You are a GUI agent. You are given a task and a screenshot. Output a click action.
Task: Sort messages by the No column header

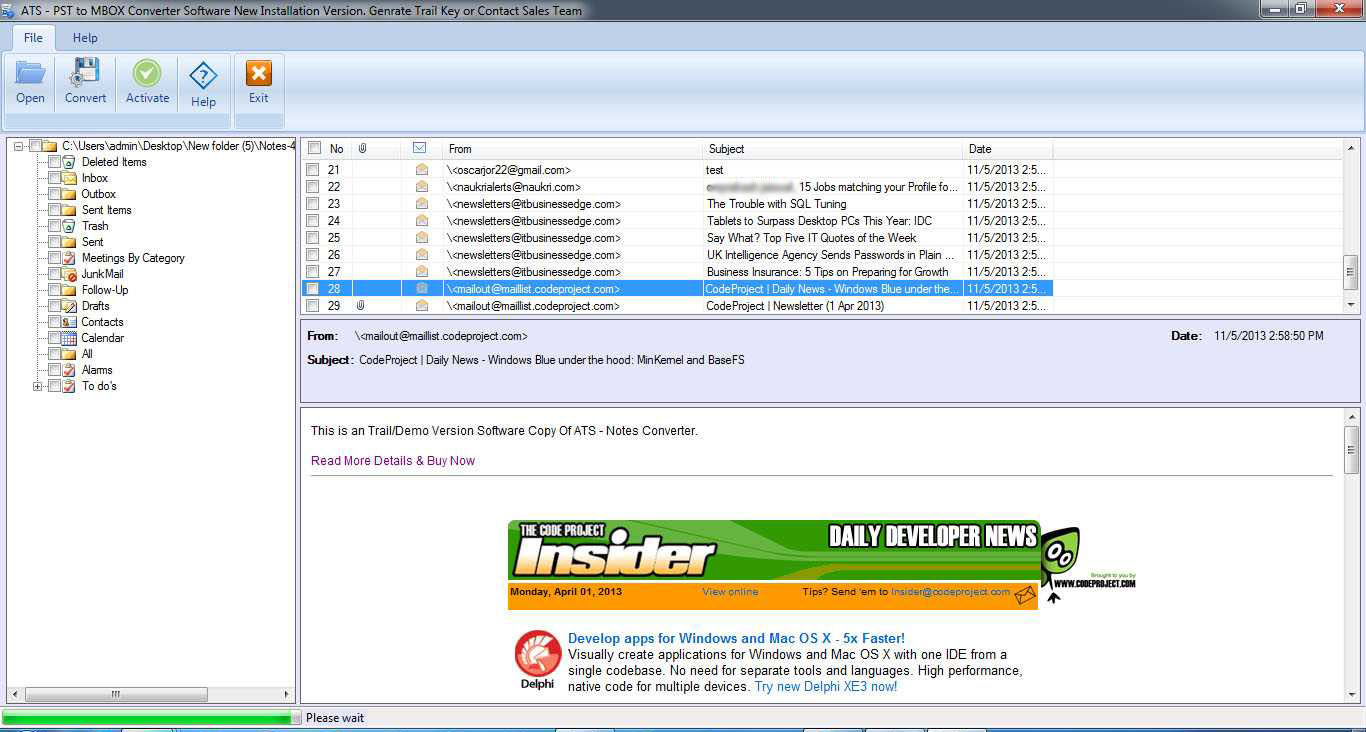pos(337,149)
